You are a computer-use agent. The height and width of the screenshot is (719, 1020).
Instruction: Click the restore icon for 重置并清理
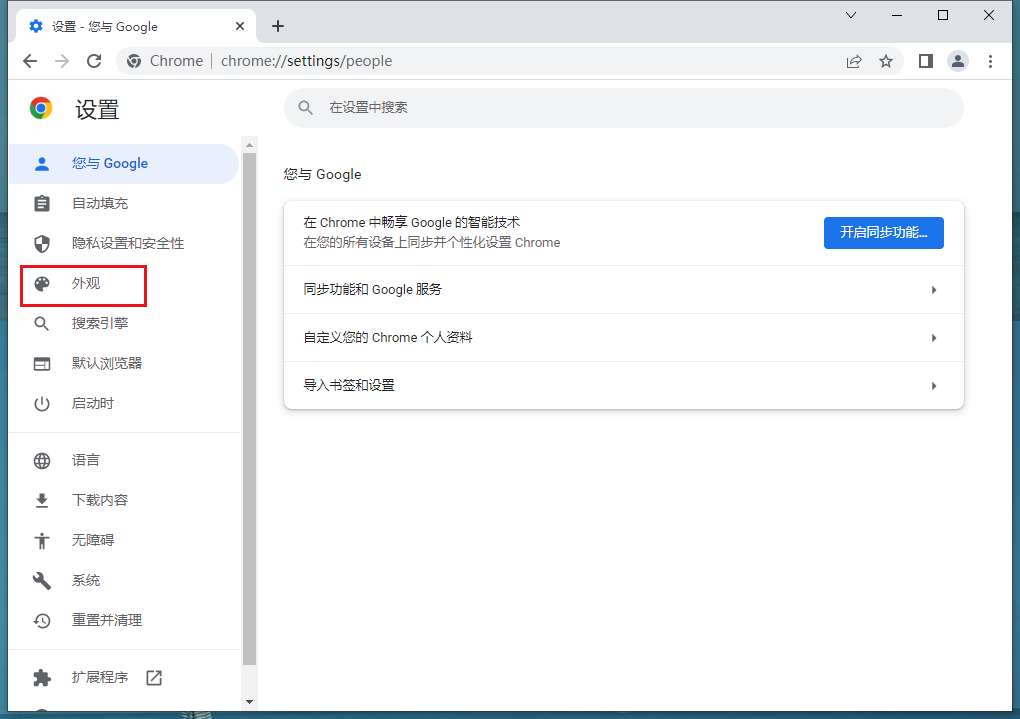[x=42, y=621]
